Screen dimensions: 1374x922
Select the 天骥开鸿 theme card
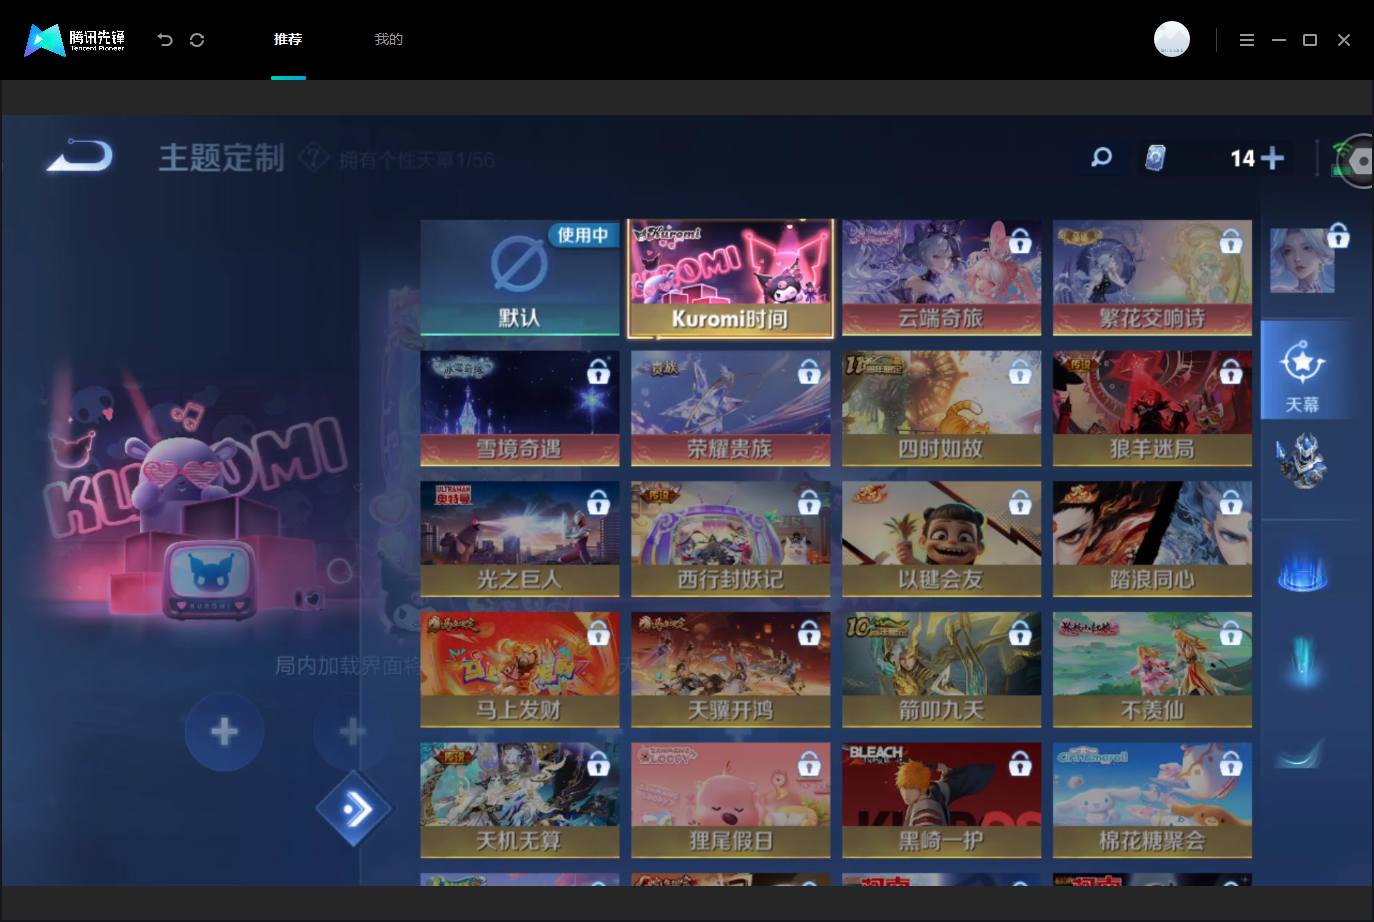click(x=730, y=670)
